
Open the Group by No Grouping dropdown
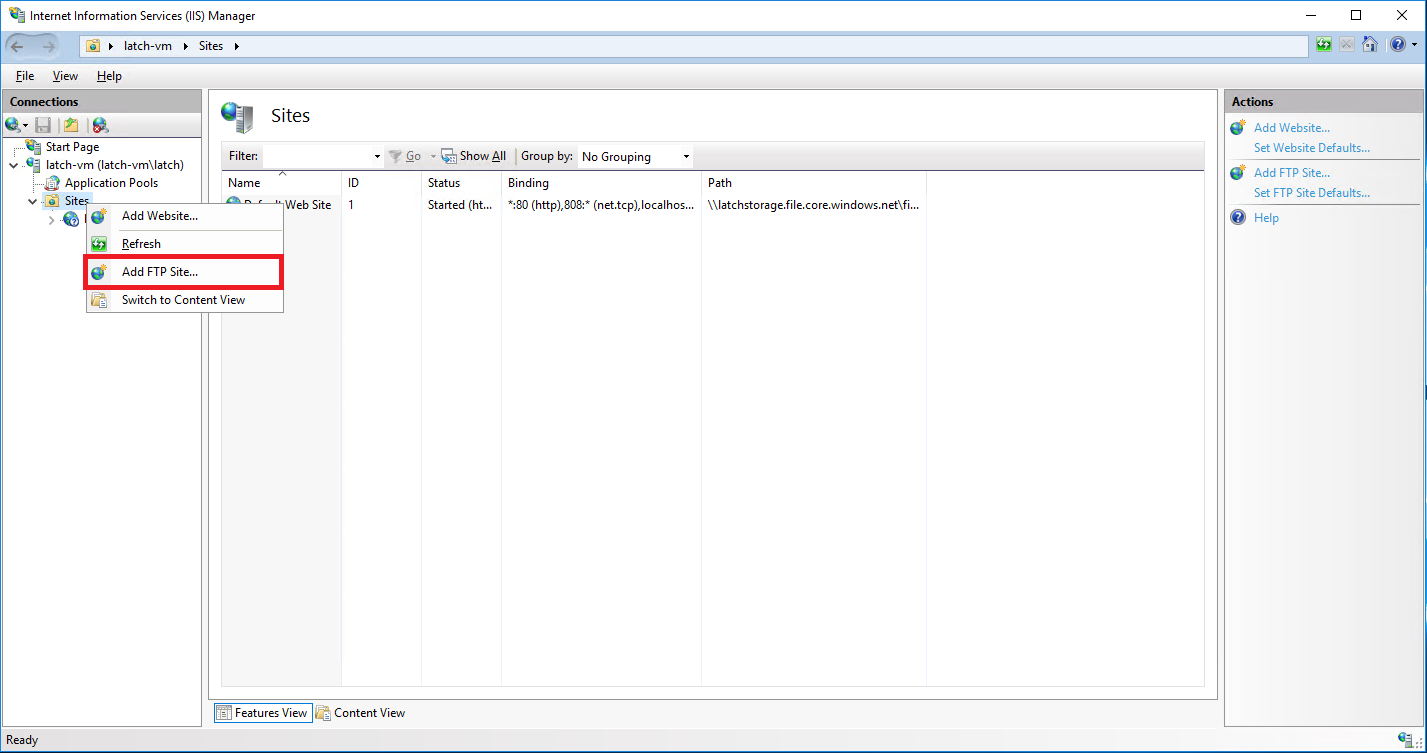pyautogui.click(x=635, y=157)
